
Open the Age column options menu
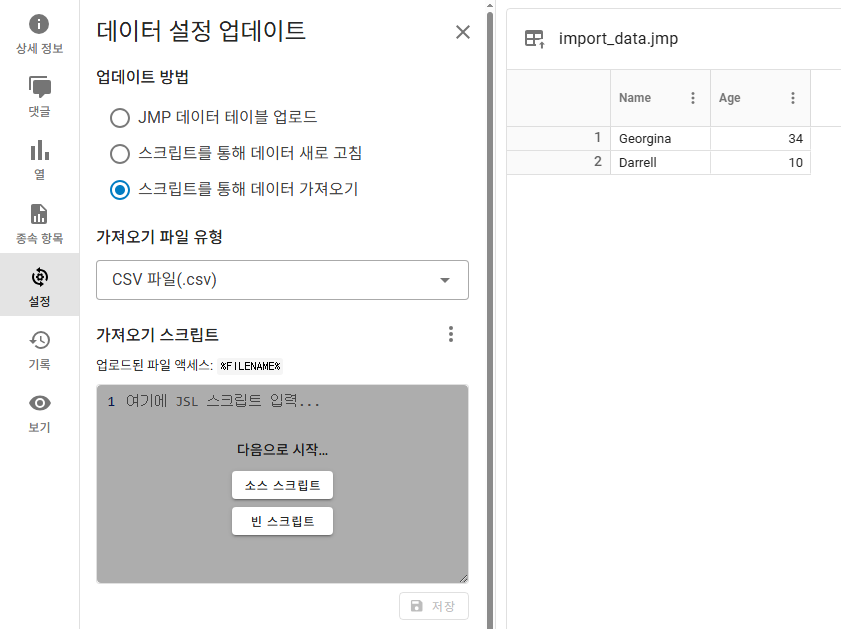[x=793, y=98]
